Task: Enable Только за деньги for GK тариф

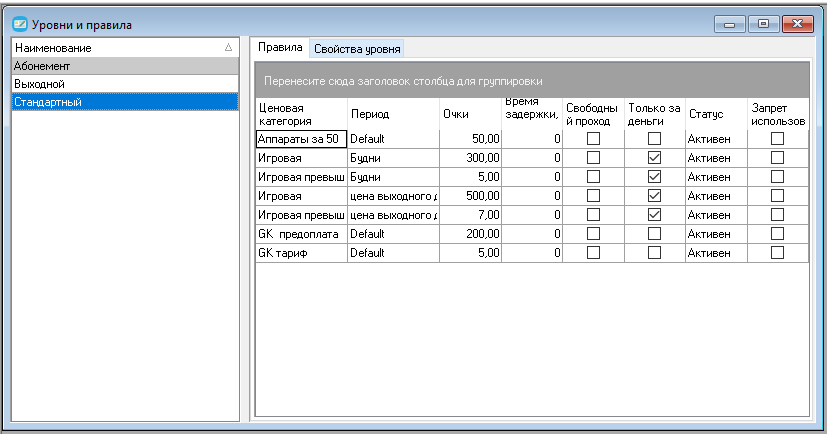Action: coord(655,253)
